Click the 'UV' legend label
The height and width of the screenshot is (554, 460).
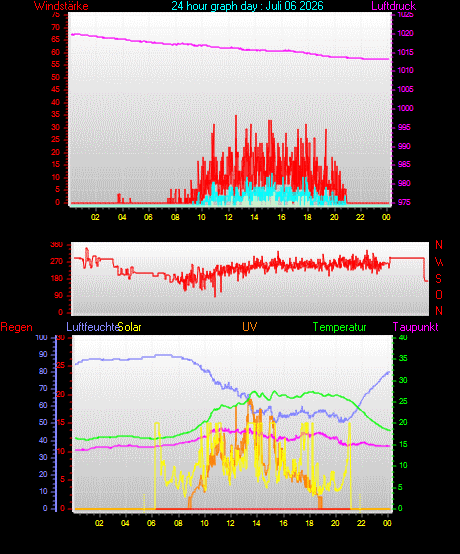coord(249,326)
